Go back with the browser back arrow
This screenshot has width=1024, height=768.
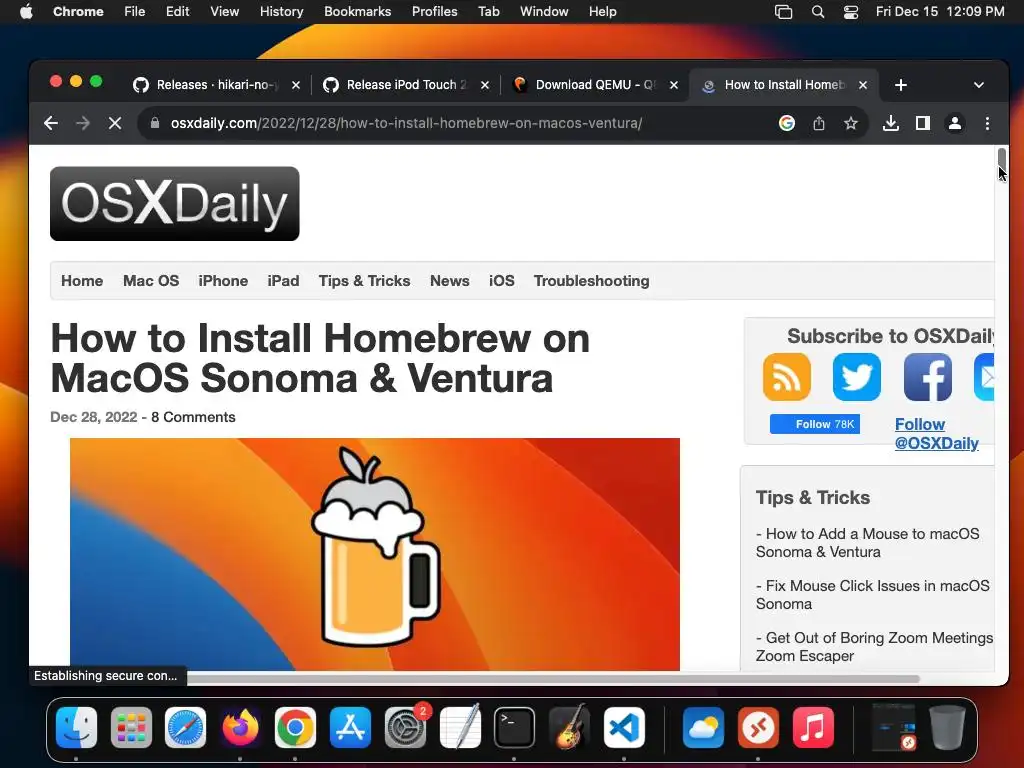click(51, 123)
